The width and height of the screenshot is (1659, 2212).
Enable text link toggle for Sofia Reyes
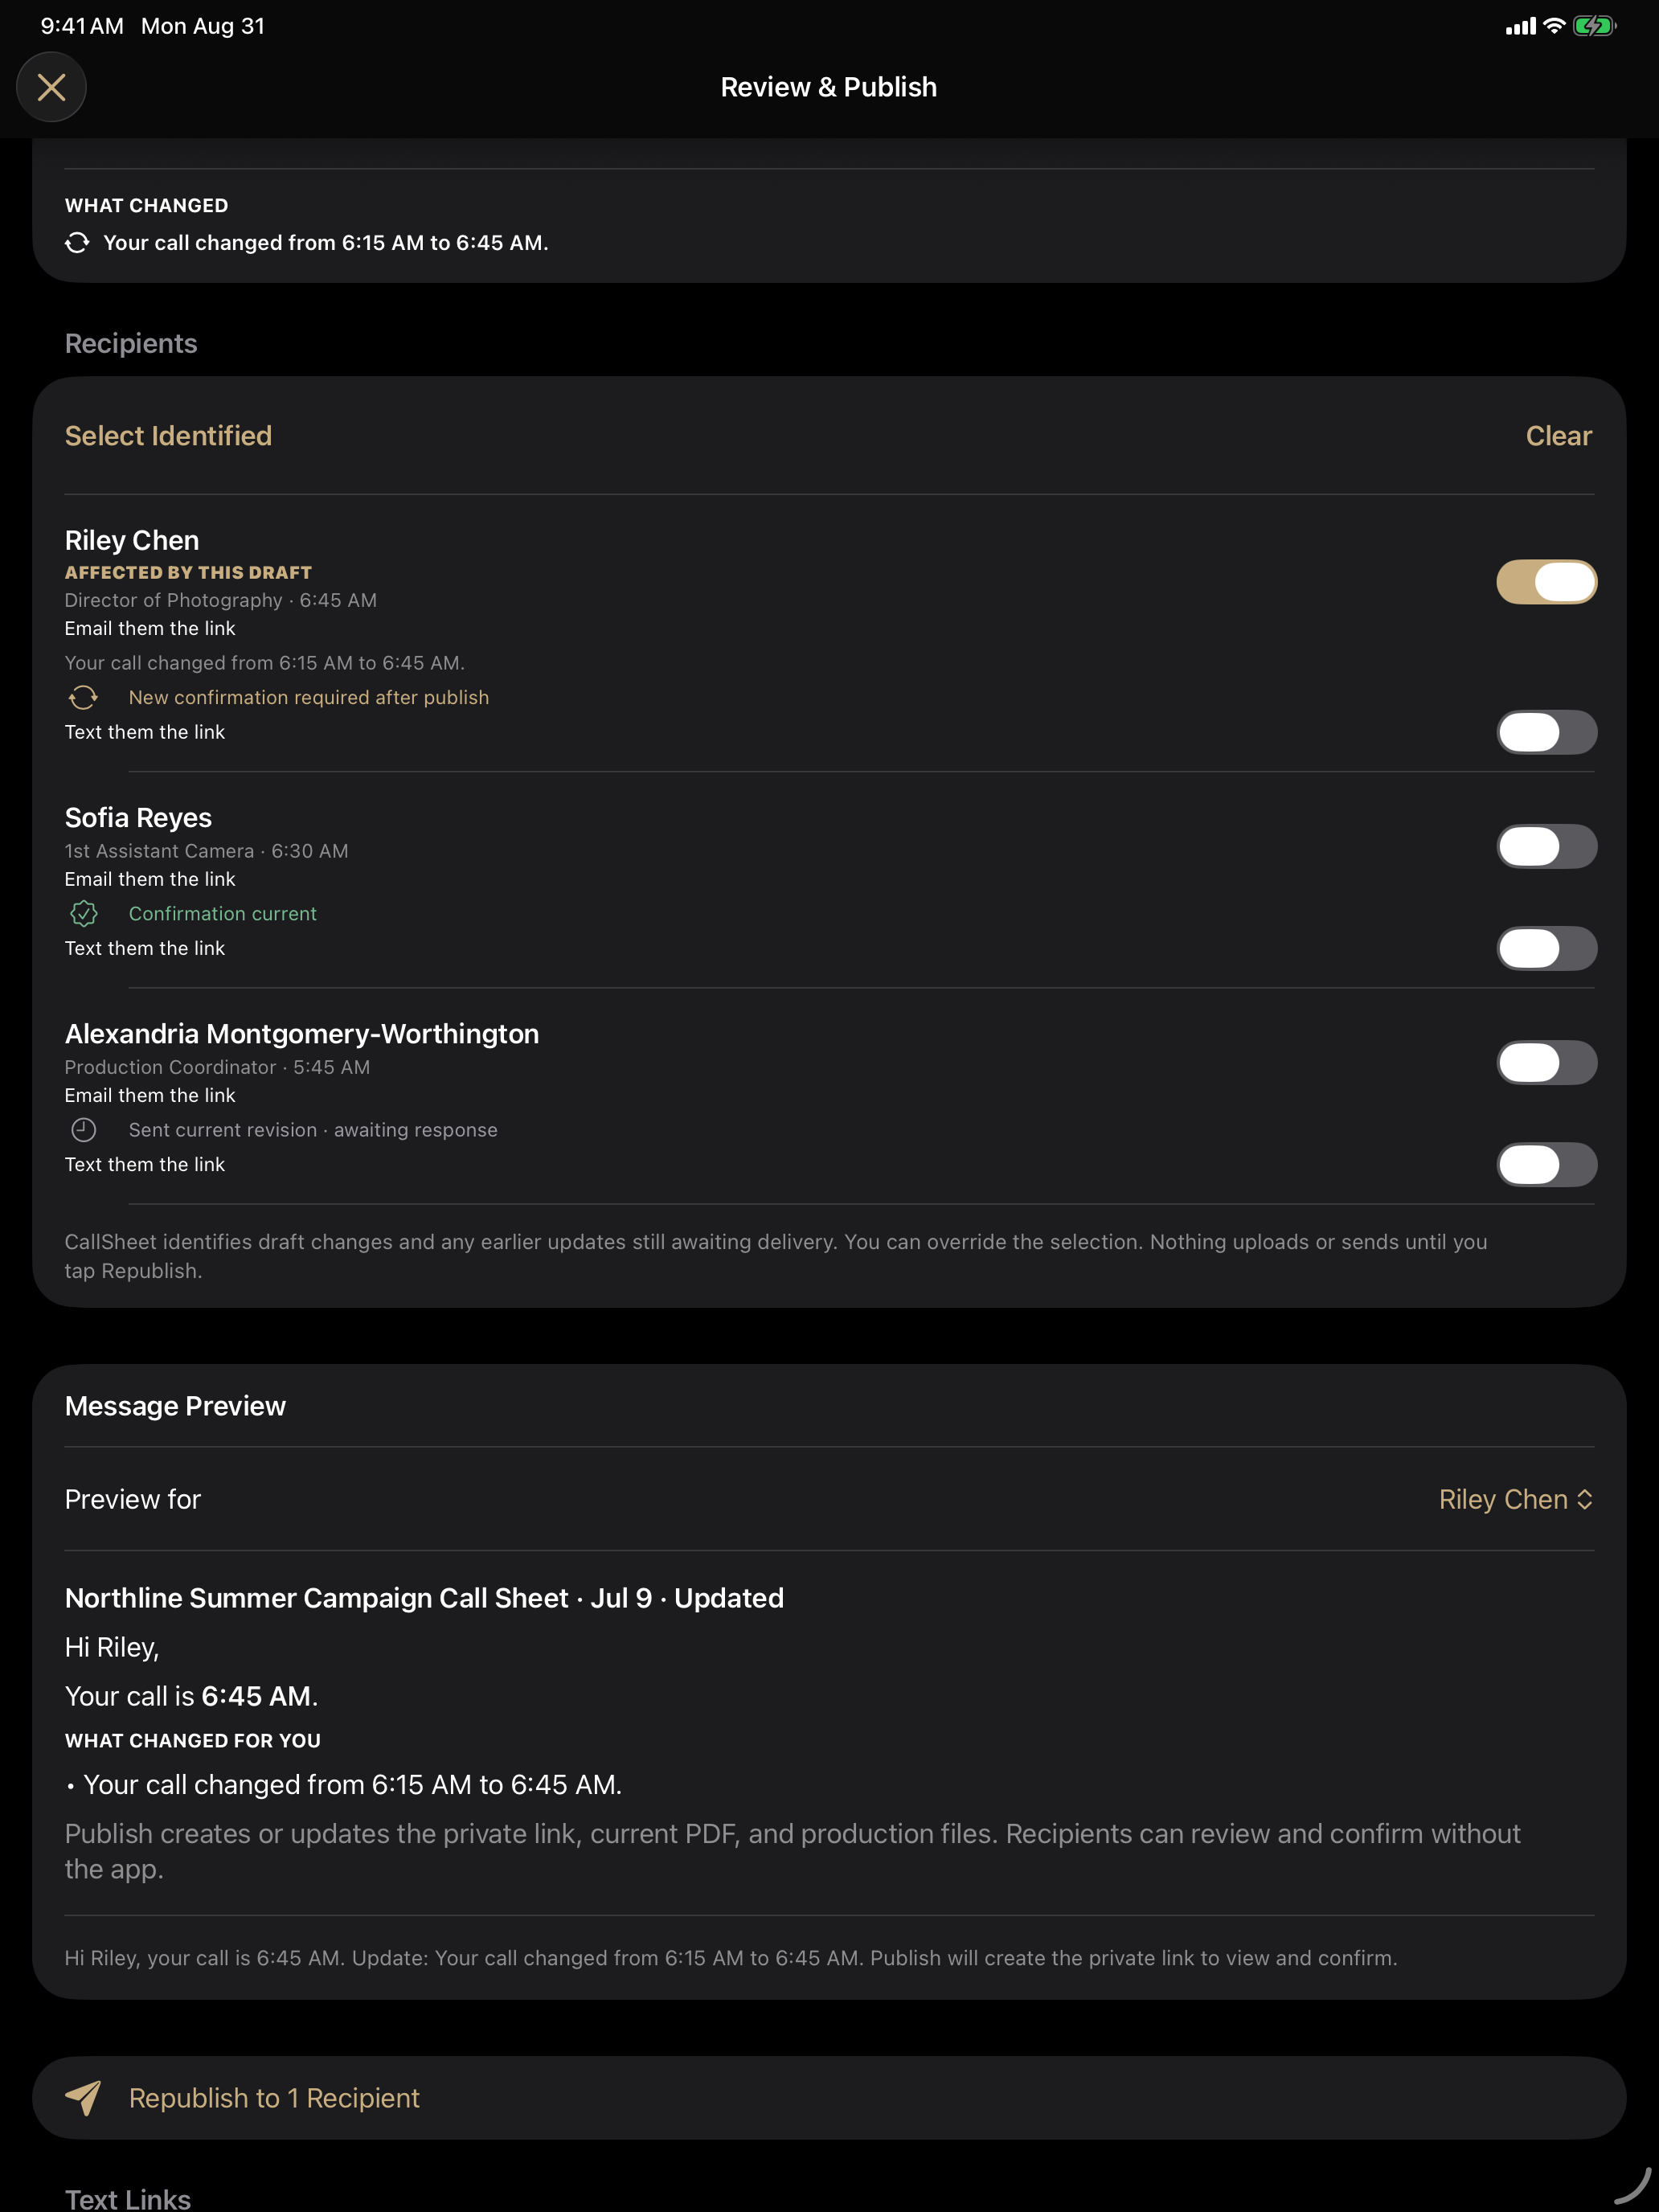[x=1546, y=948]
